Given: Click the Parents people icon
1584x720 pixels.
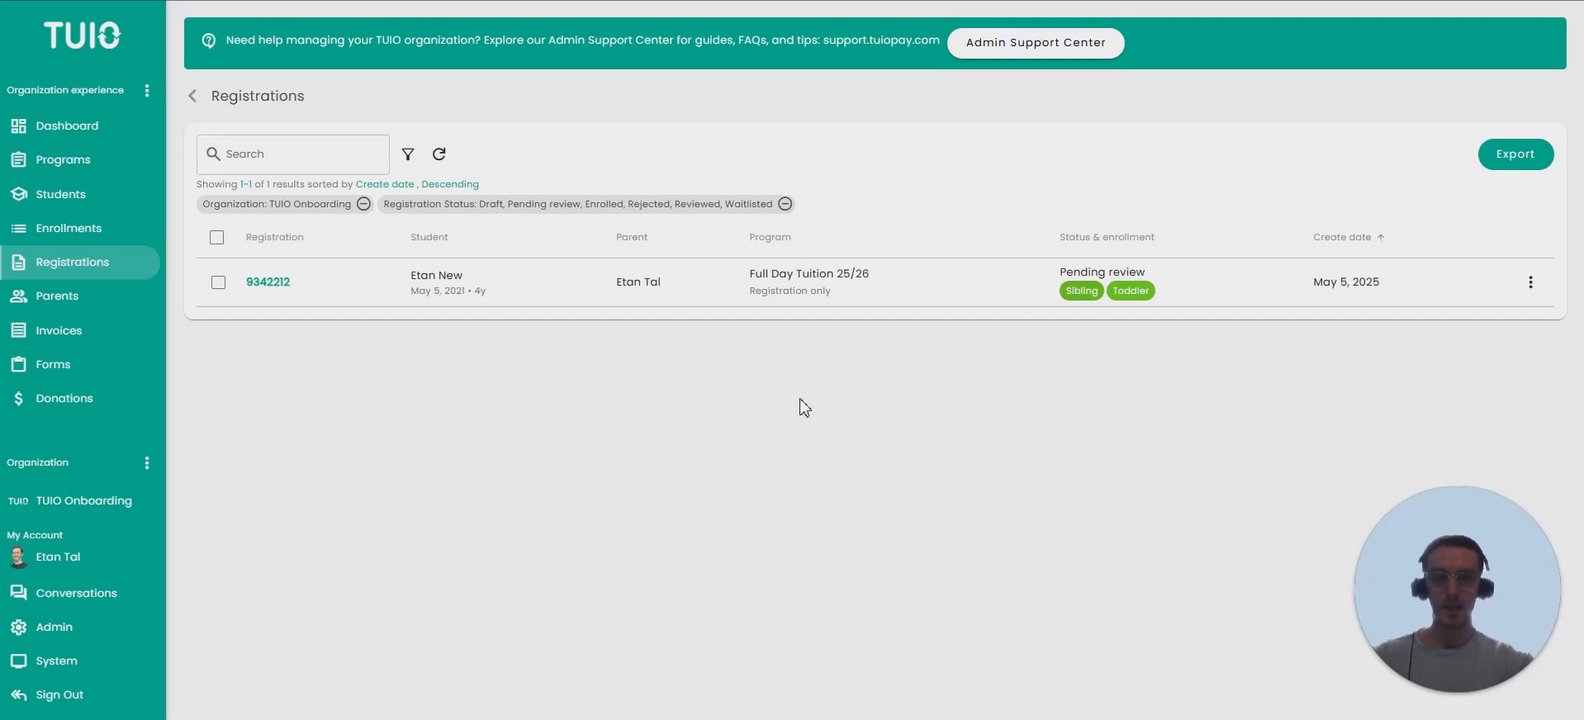Looking at the screenshot, I should click(x=18, y=296).
